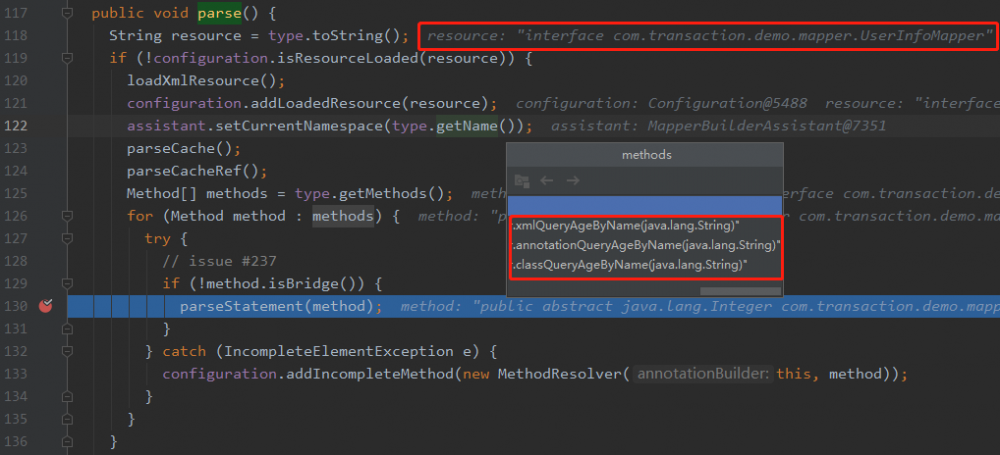
Task: Click "isResourceLoaded" on line 119
Action: pyautogui.click(x=348, y=59)
